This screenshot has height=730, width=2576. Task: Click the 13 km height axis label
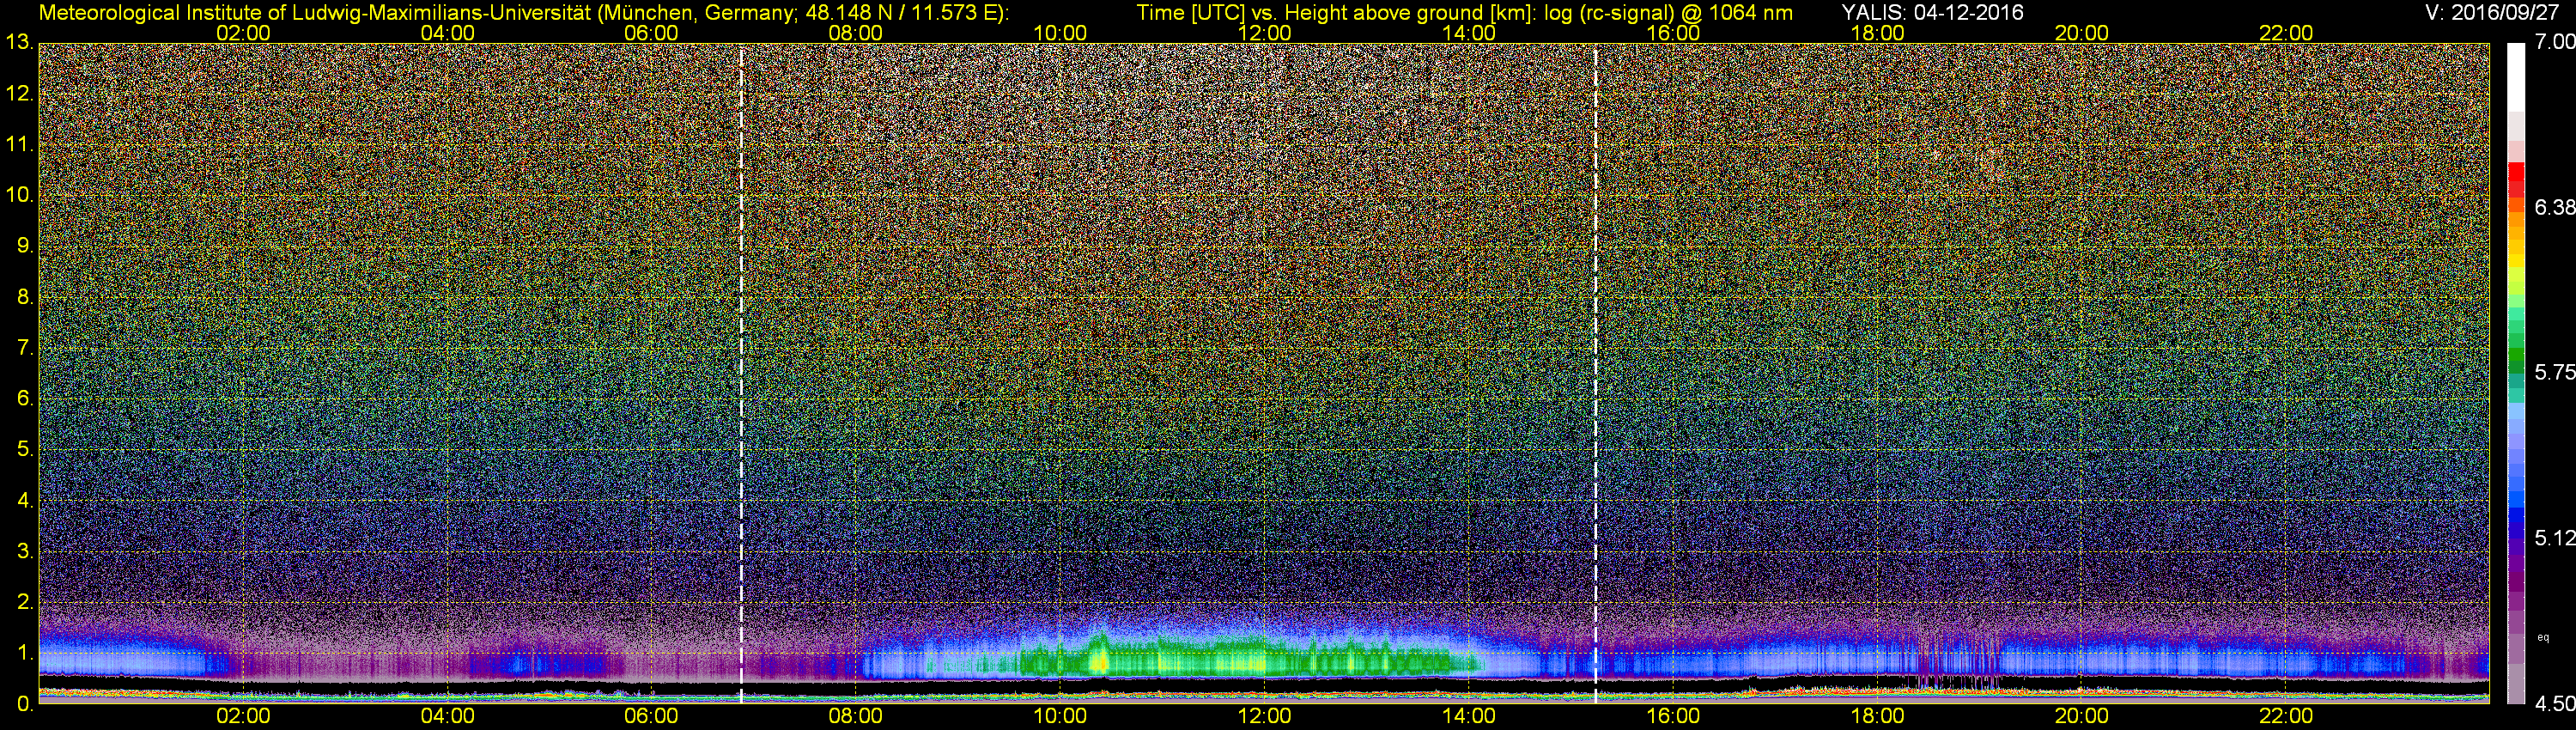(x=18, y=43)
